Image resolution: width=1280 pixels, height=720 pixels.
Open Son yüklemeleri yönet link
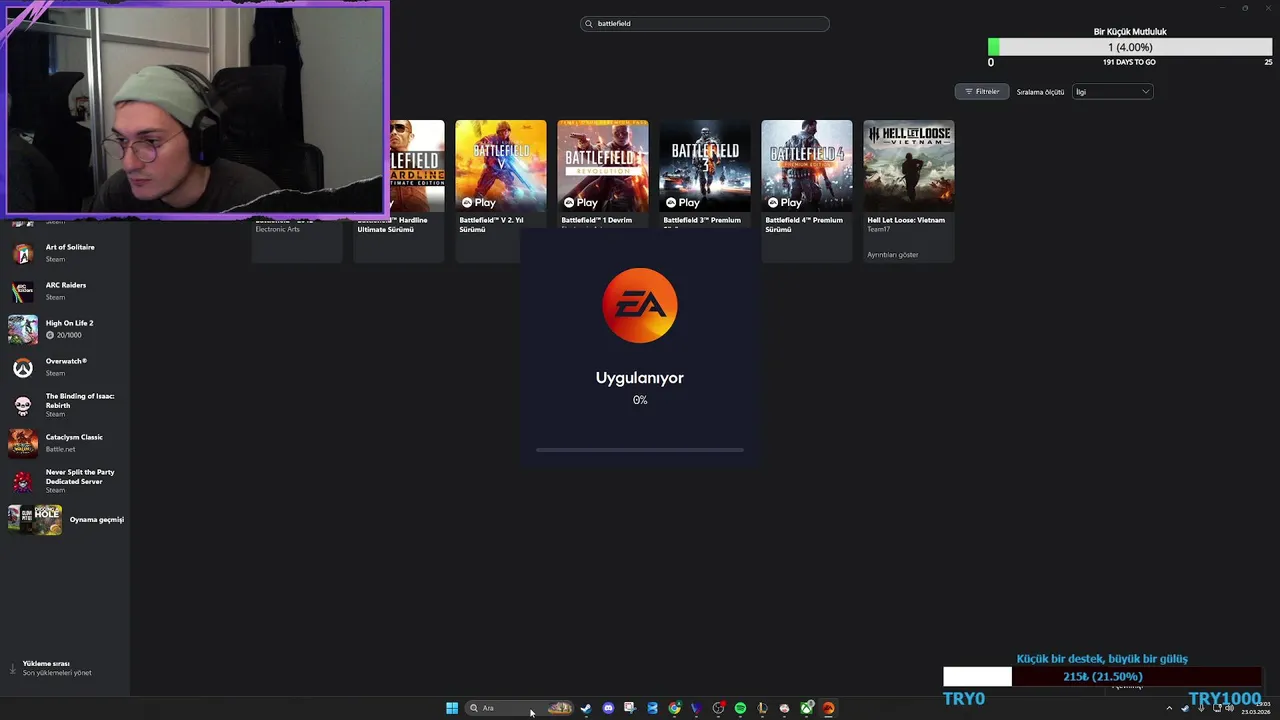(57, 673)
